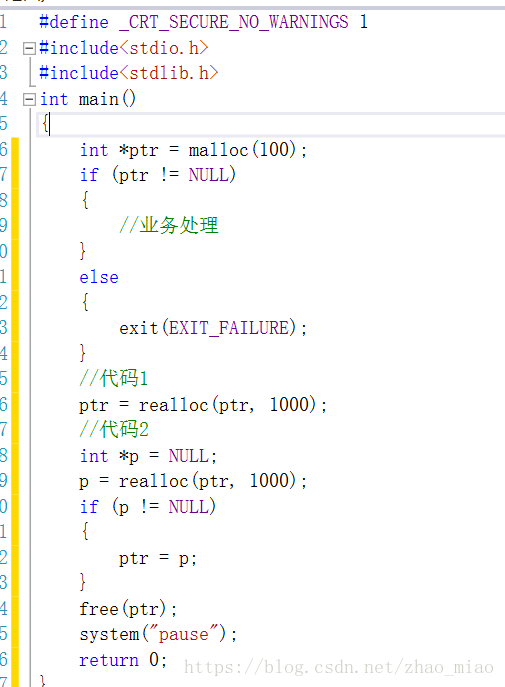Image resolution: width=505 pixels, height=687 pixels.
Task: Click the ptr = p; assignment
Action: coord(158,558)
